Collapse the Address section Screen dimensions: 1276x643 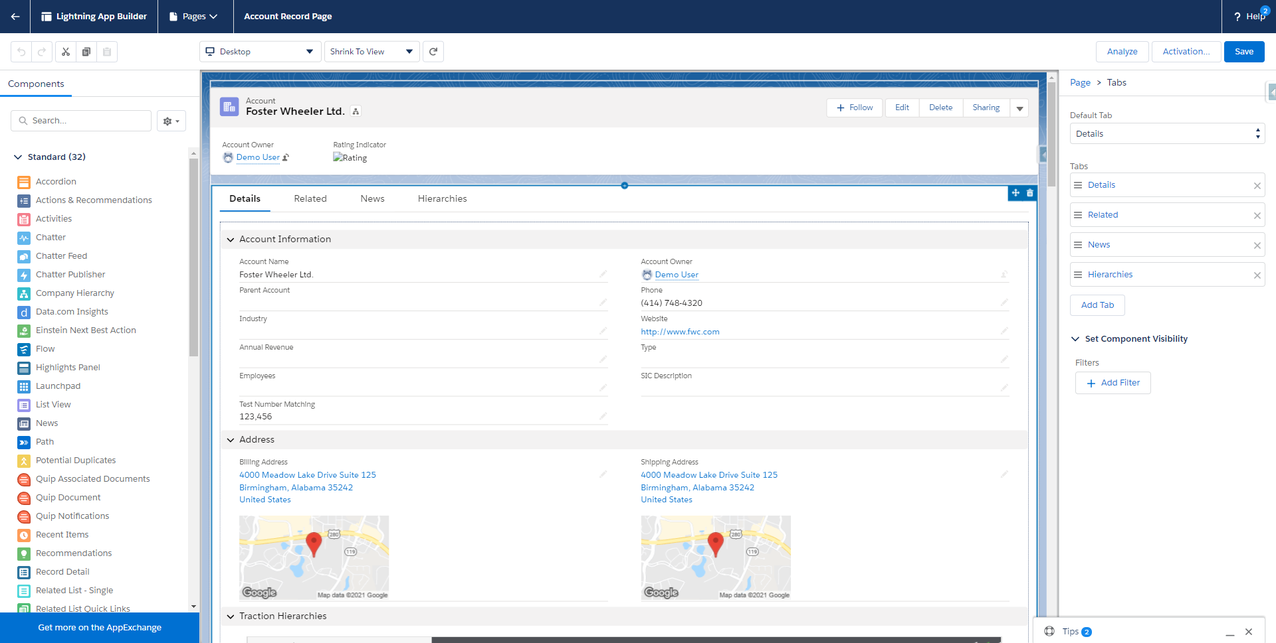(x=231, y=440)
